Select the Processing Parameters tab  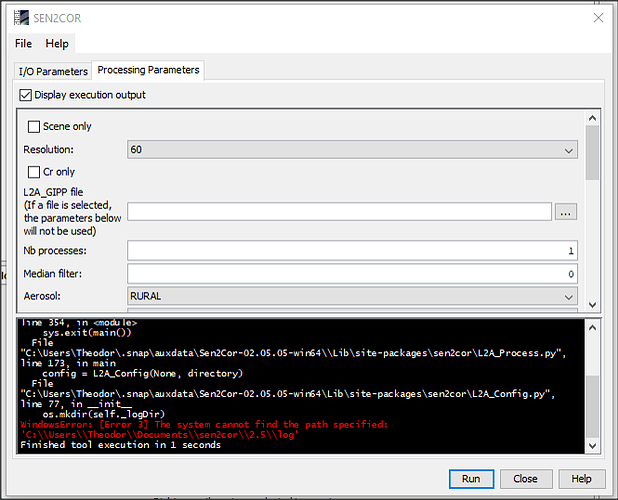(x=148, y=70)
